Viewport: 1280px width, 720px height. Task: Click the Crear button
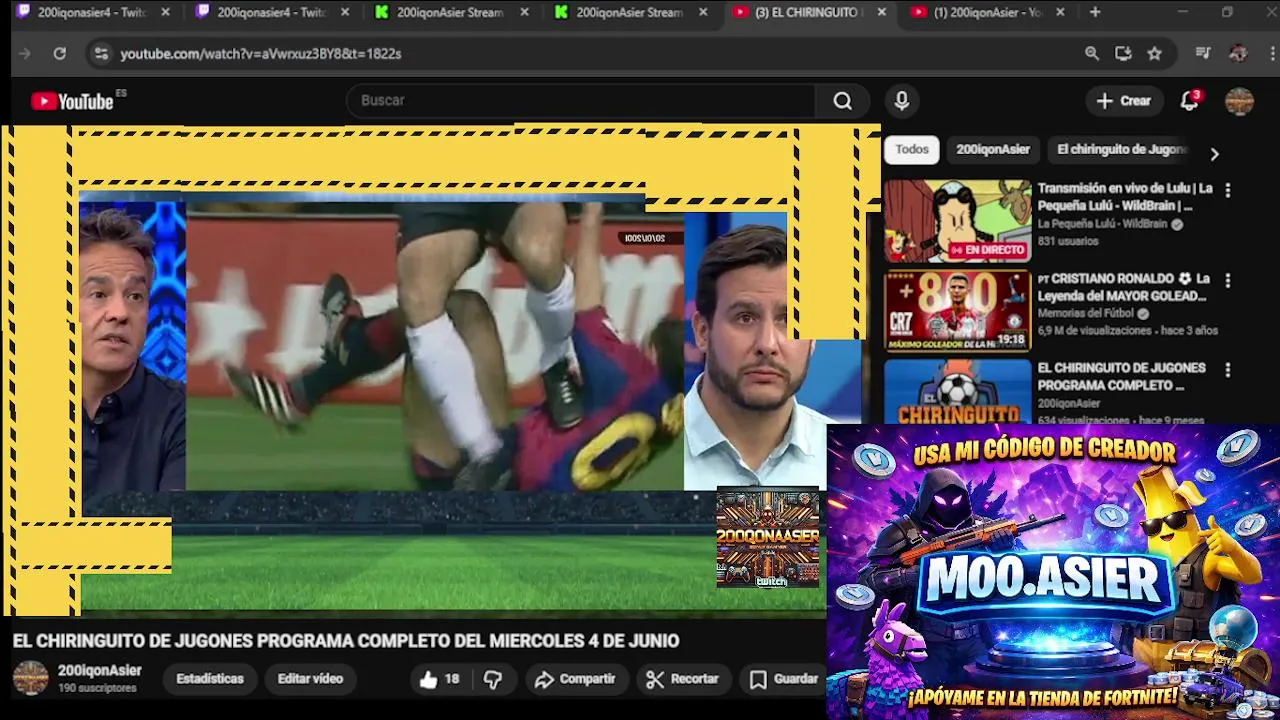tap(1123, 101)
